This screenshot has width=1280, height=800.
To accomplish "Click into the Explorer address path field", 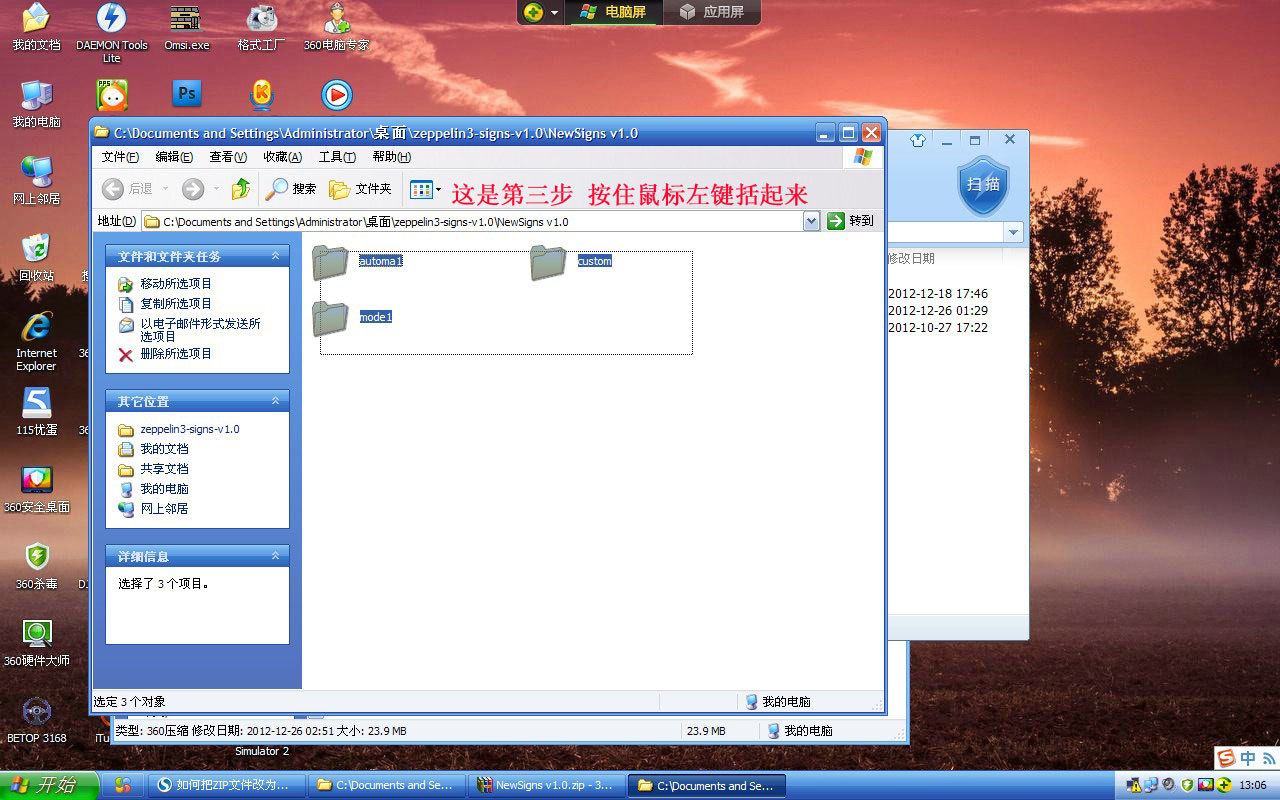I will (x=472, y=221).
